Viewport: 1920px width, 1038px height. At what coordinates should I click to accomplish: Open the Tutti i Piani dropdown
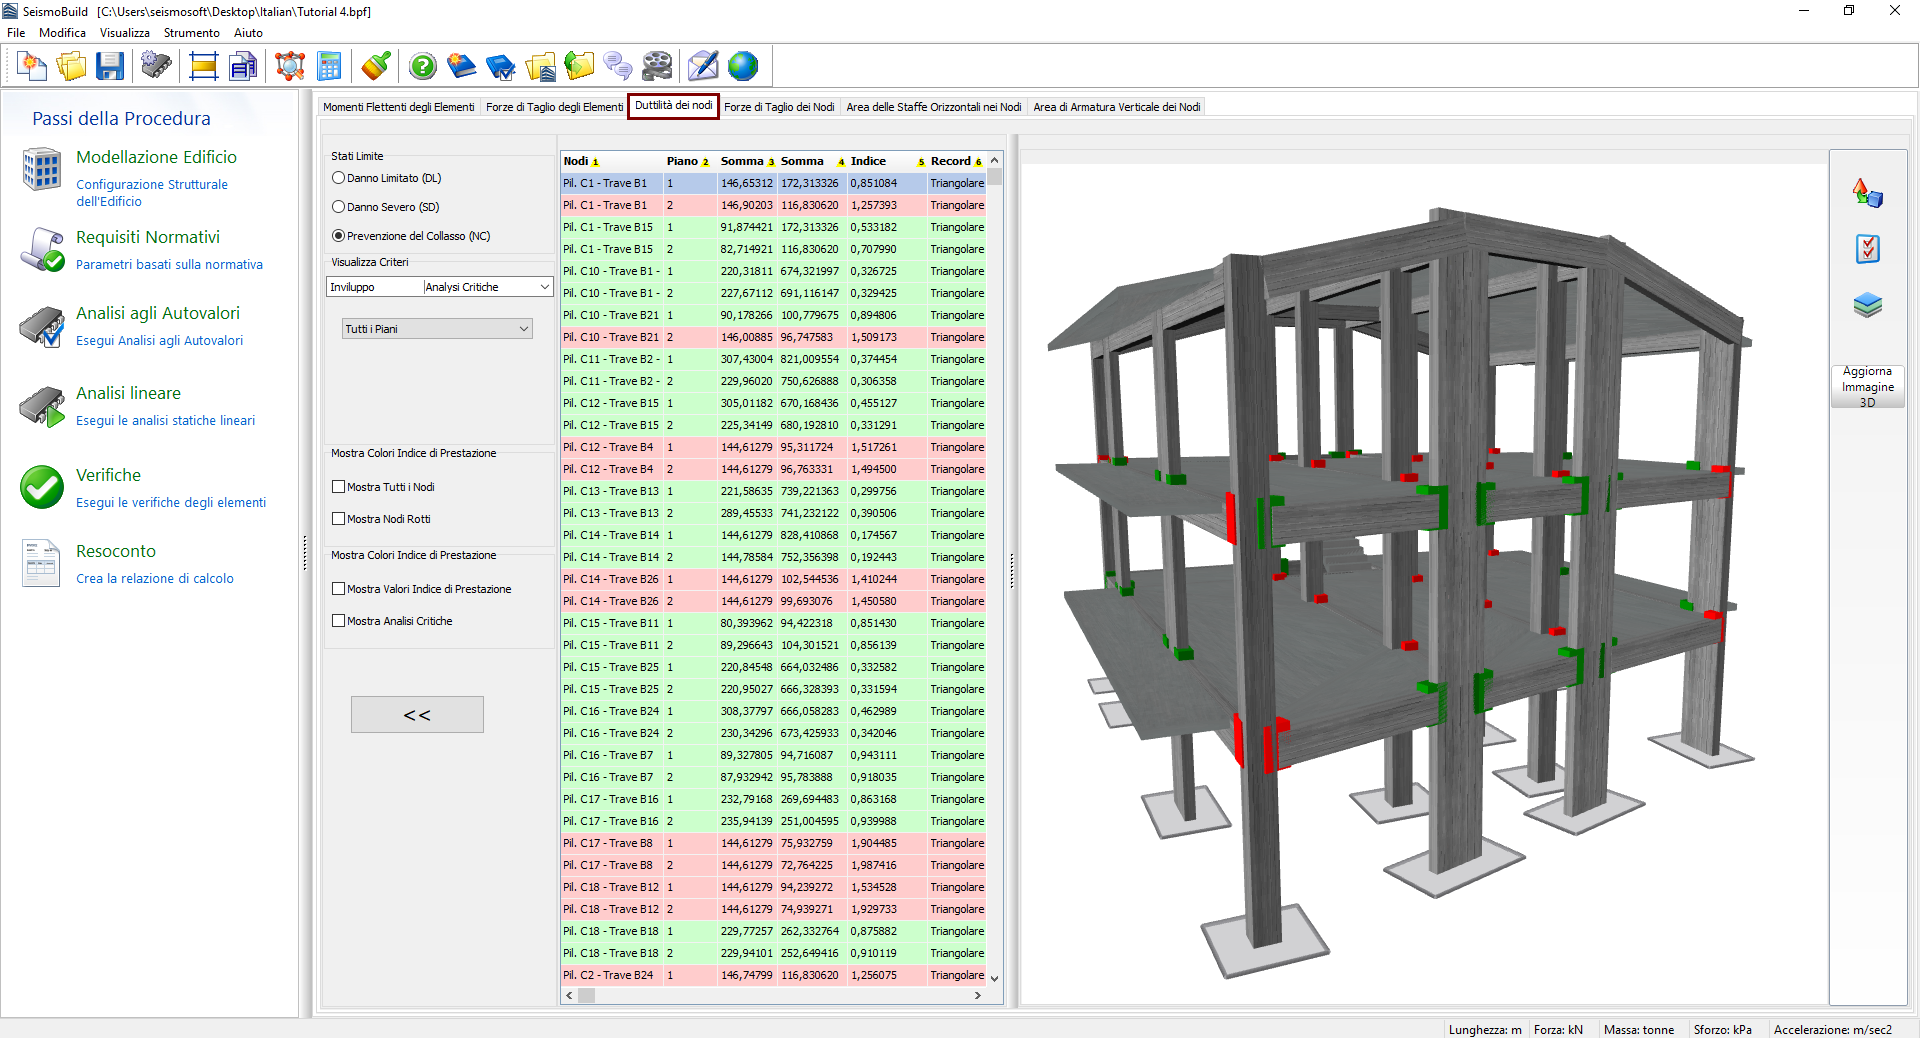[437, 329]
